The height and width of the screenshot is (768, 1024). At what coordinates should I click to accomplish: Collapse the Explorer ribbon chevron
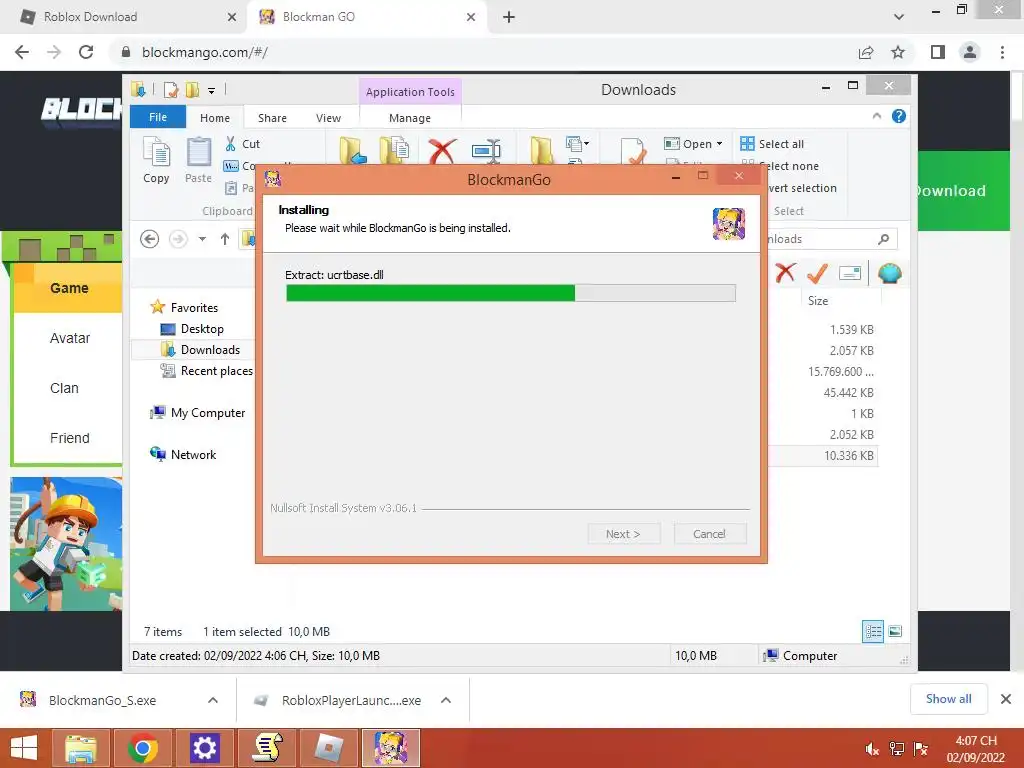876,116
